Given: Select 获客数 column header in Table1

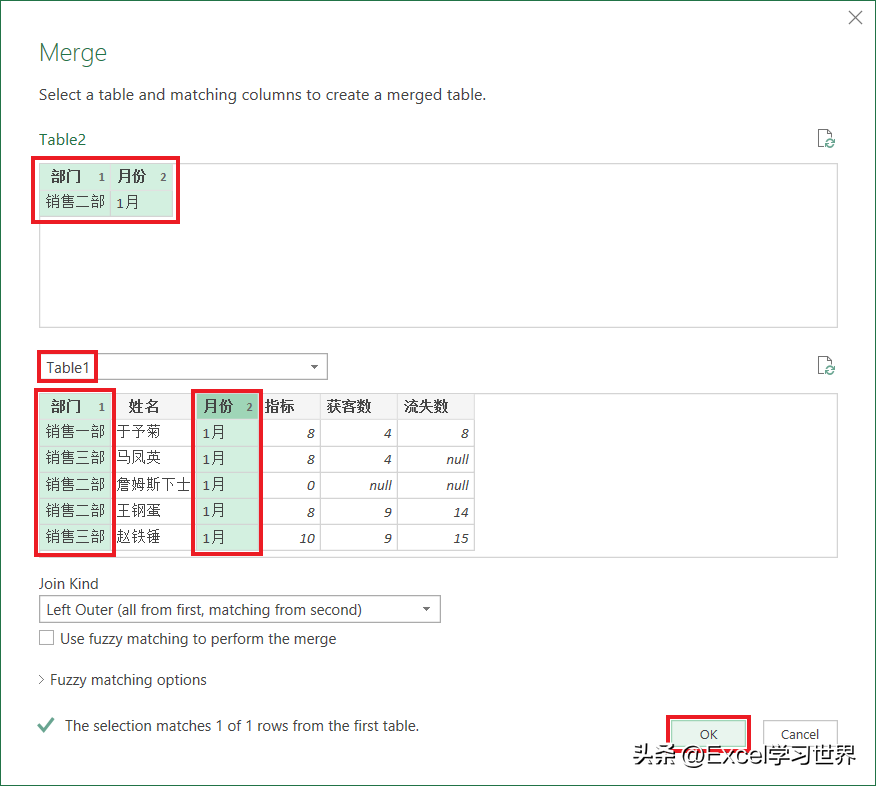Looking at the screenshot, I should (x=359, y=407).
